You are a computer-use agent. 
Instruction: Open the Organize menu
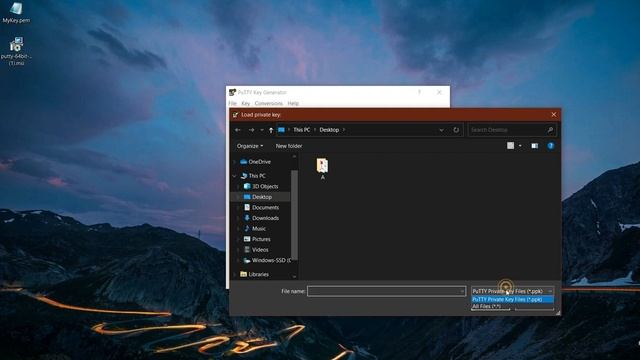click(250, 146)
